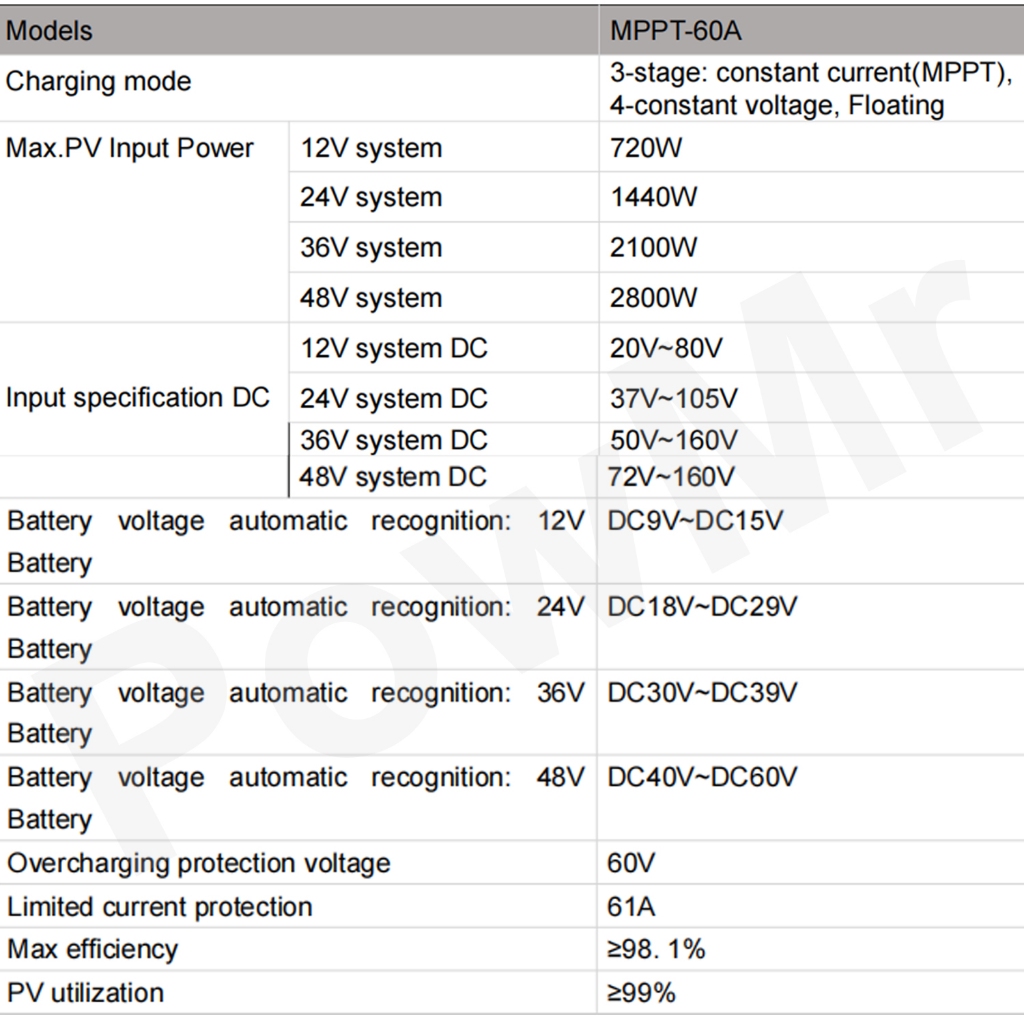
Task: Click the 37V~105V input range
Action: point(674,399)
